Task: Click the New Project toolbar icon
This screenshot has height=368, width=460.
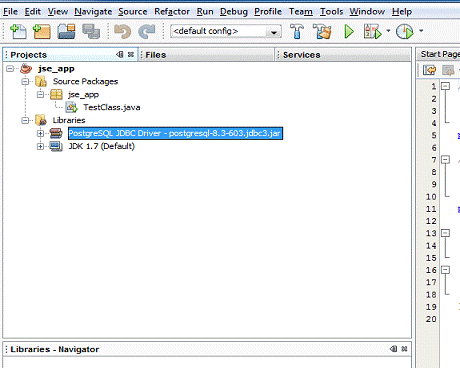Action: click(42, 31)
